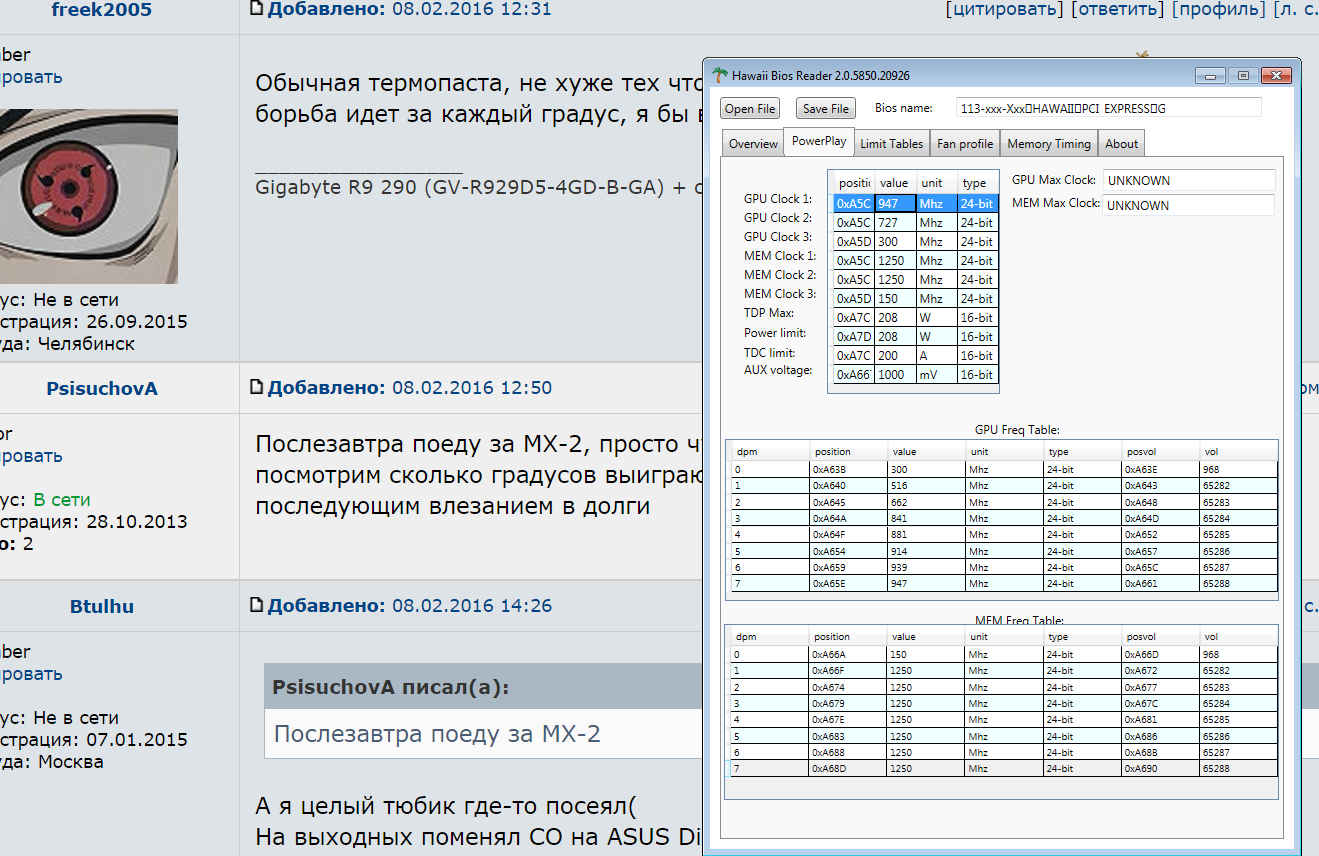The width and height of the screenshot is (1319, 856).
Task: Open File in Hawaii Bios Reader
Action: pyautogui.click(x=750, y=108)
